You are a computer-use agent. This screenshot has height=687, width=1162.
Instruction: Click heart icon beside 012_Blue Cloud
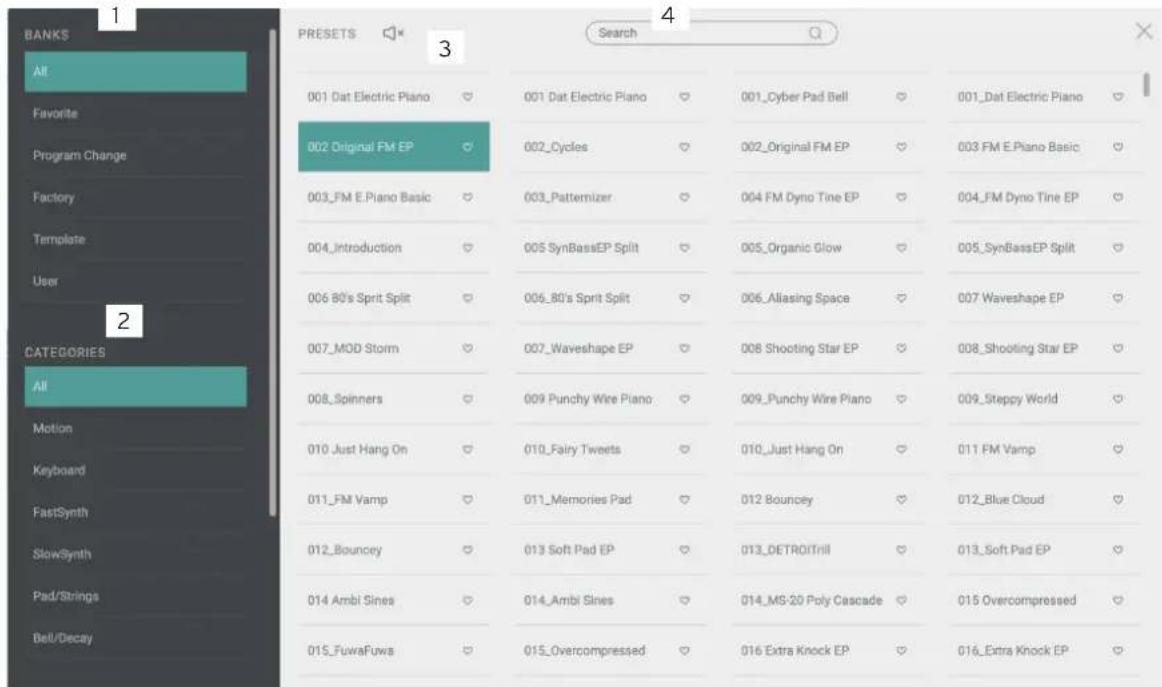(1118, 500)
